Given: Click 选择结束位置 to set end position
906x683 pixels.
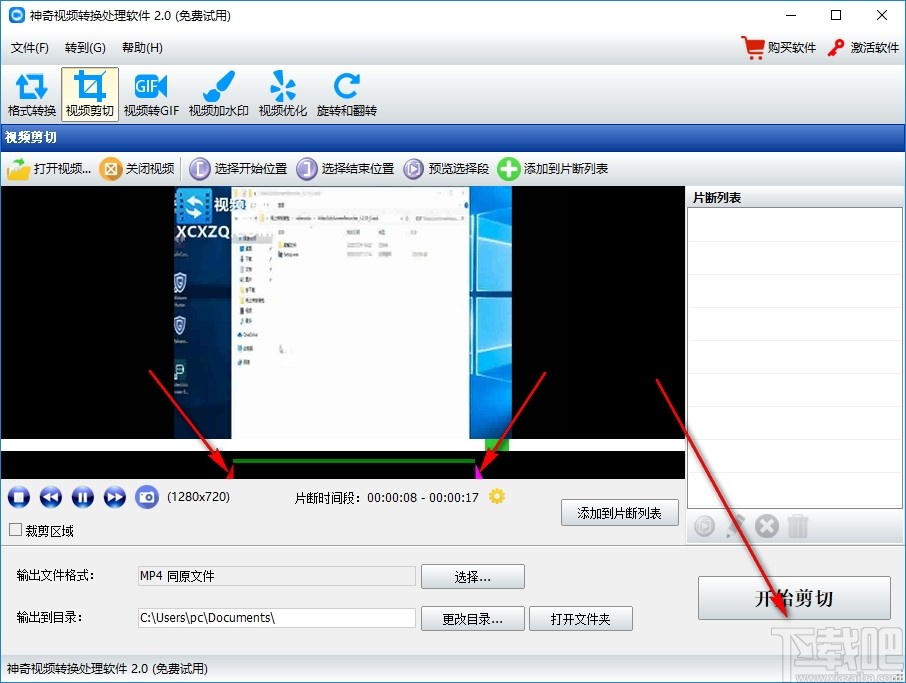Looking at the screenshot, I should (345, 169).
